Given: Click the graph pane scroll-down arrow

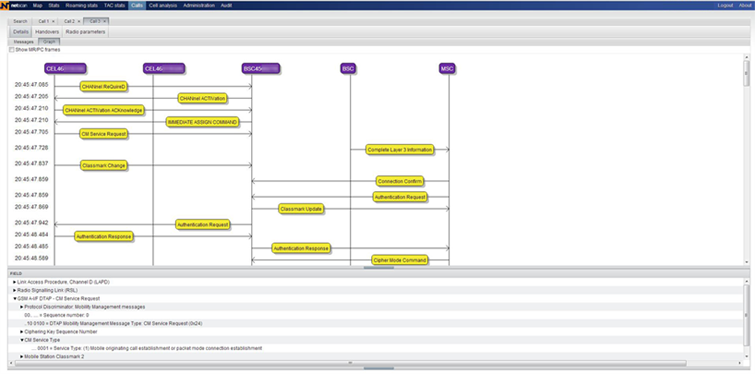Looking at the screenshot, I should click(x=747, y=262).
